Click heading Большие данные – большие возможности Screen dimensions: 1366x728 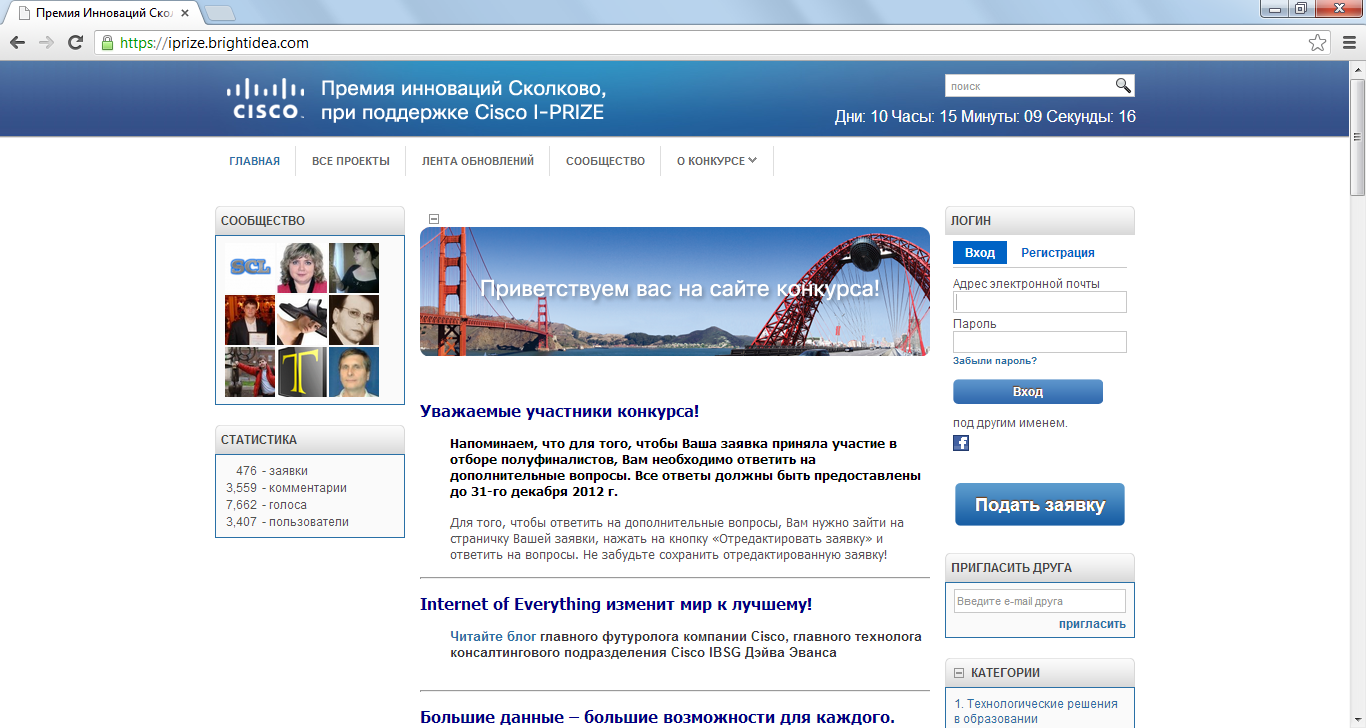[657, 718]
